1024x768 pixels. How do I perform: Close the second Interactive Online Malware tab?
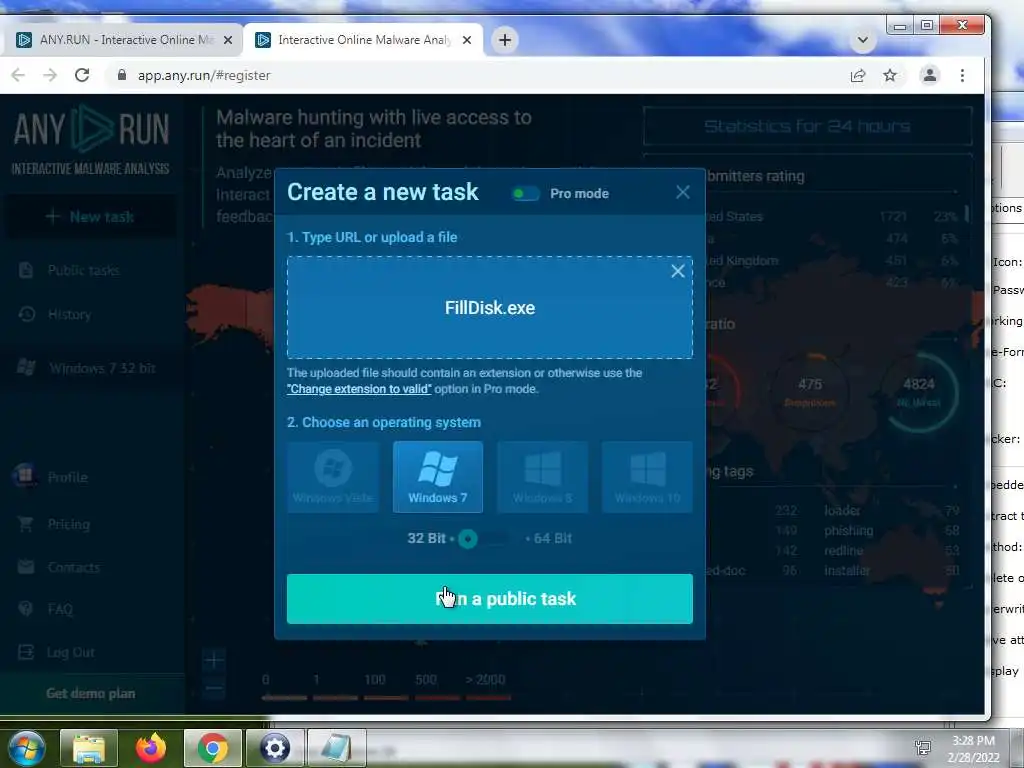[x=467, y=40]
